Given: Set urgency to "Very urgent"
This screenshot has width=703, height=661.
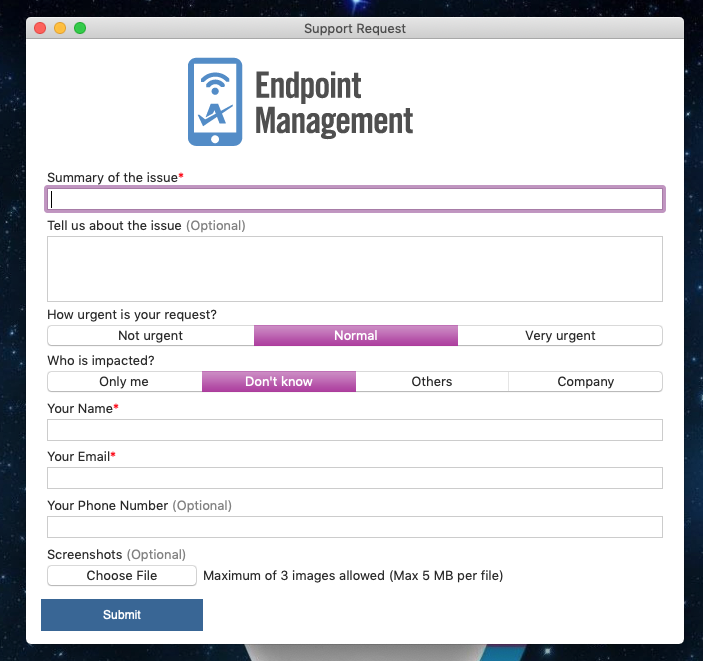Looking at the screenshot, I should [x=559, y=336].
